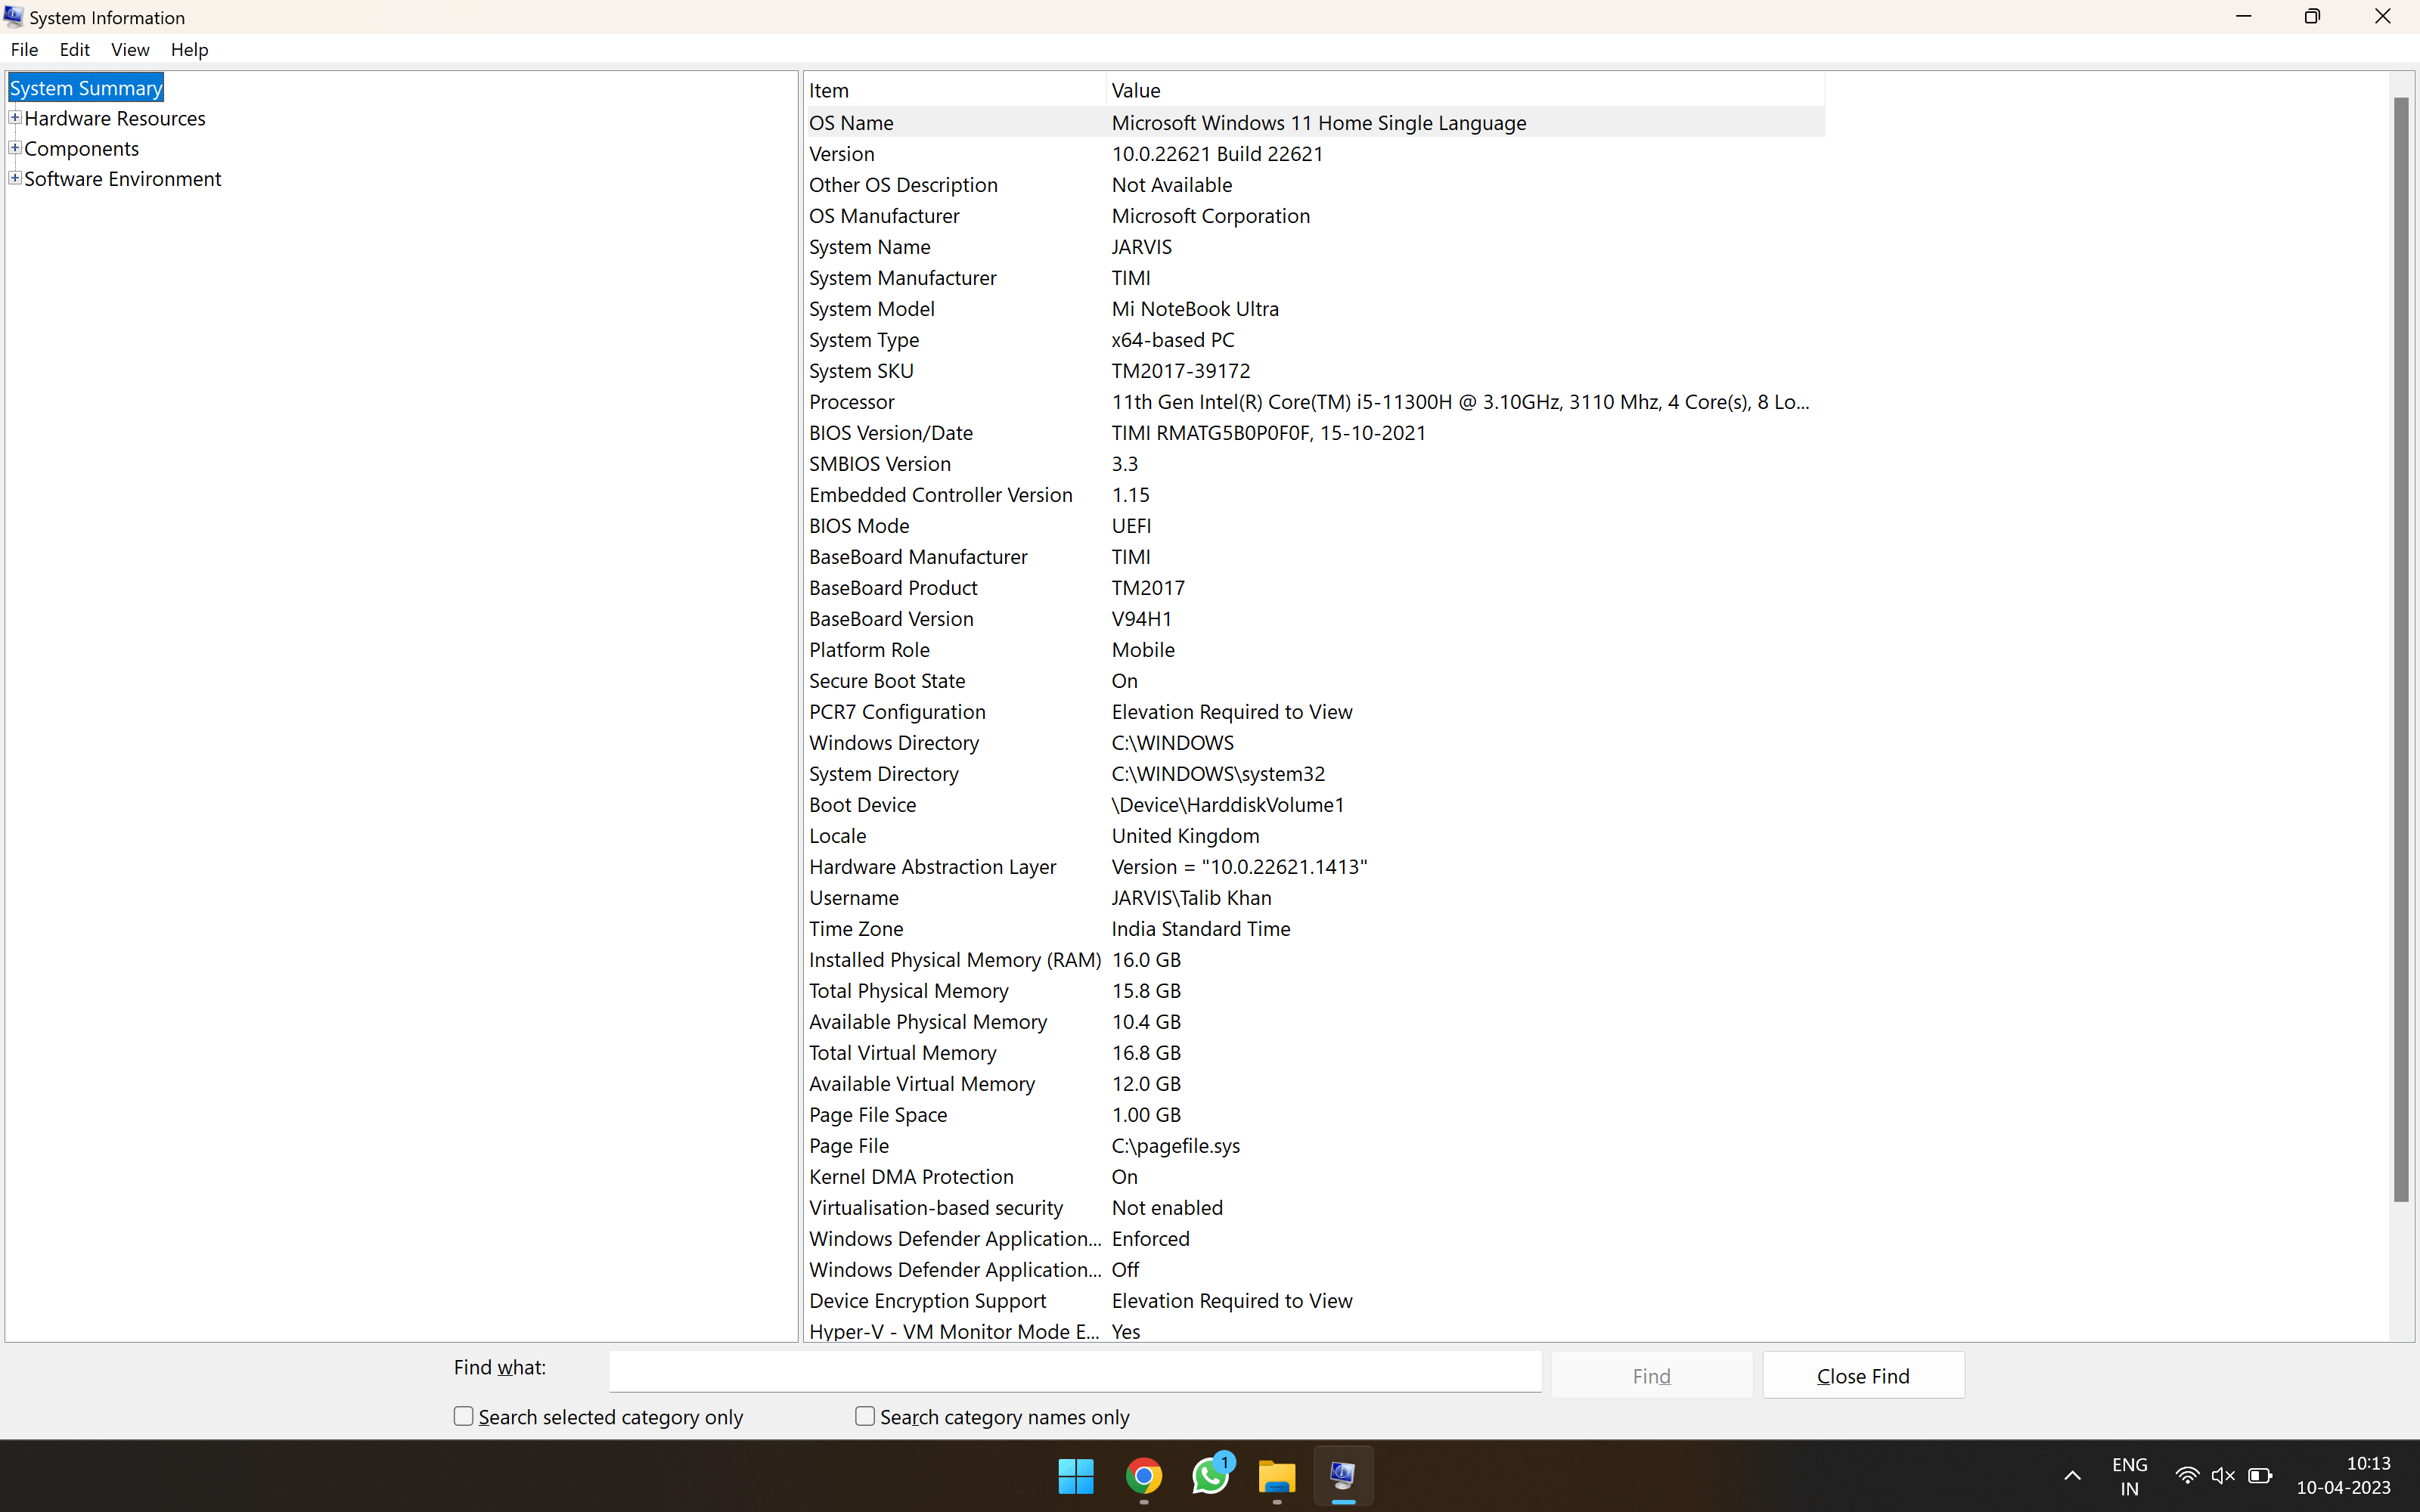Open the Start menu from the taskbar
Viewport: 2420px width, 1512px height.
pos(1076,1475)
